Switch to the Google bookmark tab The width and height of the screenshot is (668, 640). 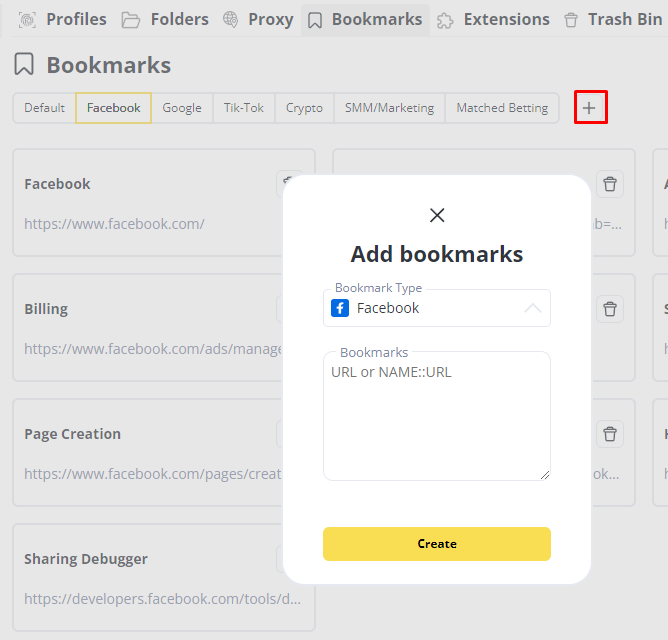pyautogui.click(x=182, y=108)
